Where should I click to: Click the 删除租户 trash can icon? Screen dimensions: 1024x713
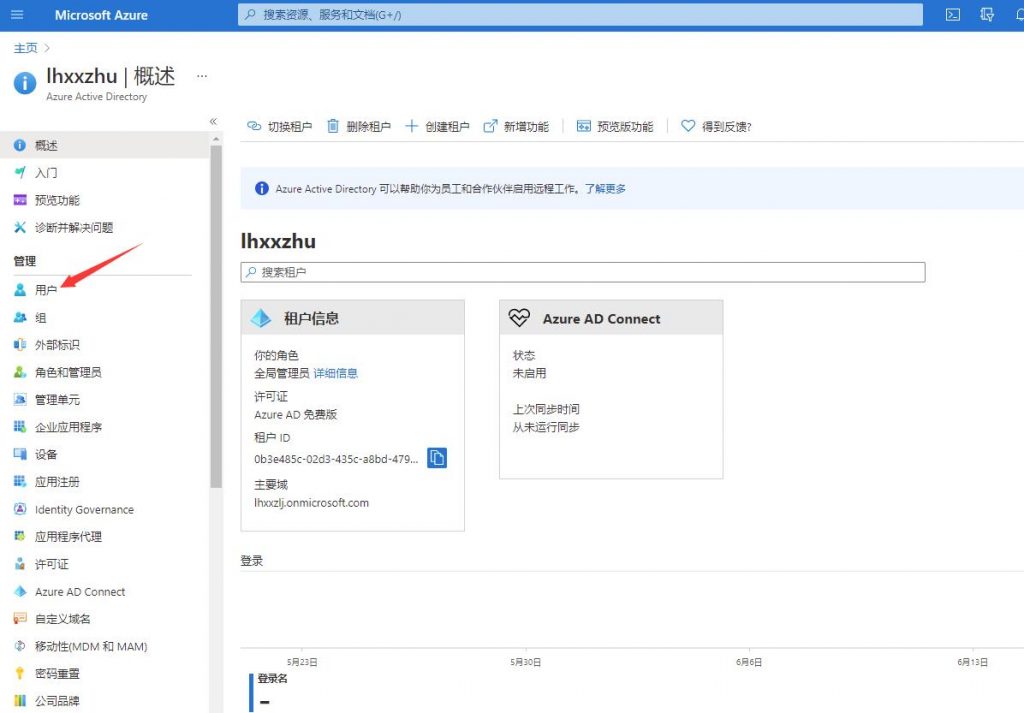pos(333,126)
